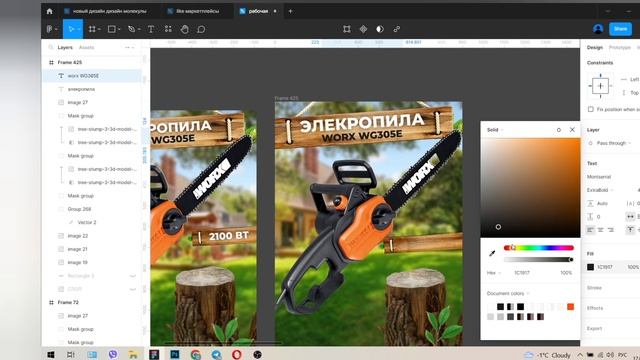Select the Text tool
The image size is (640, 360).
[x=151, y=29]
